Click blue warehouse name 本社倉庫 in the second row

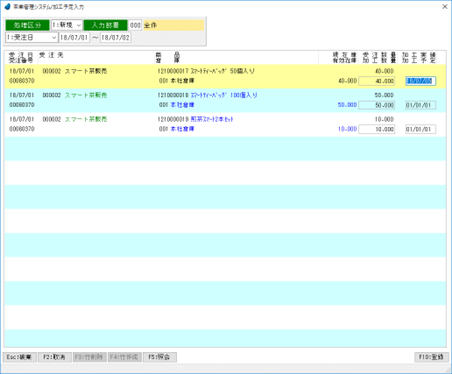182,105
